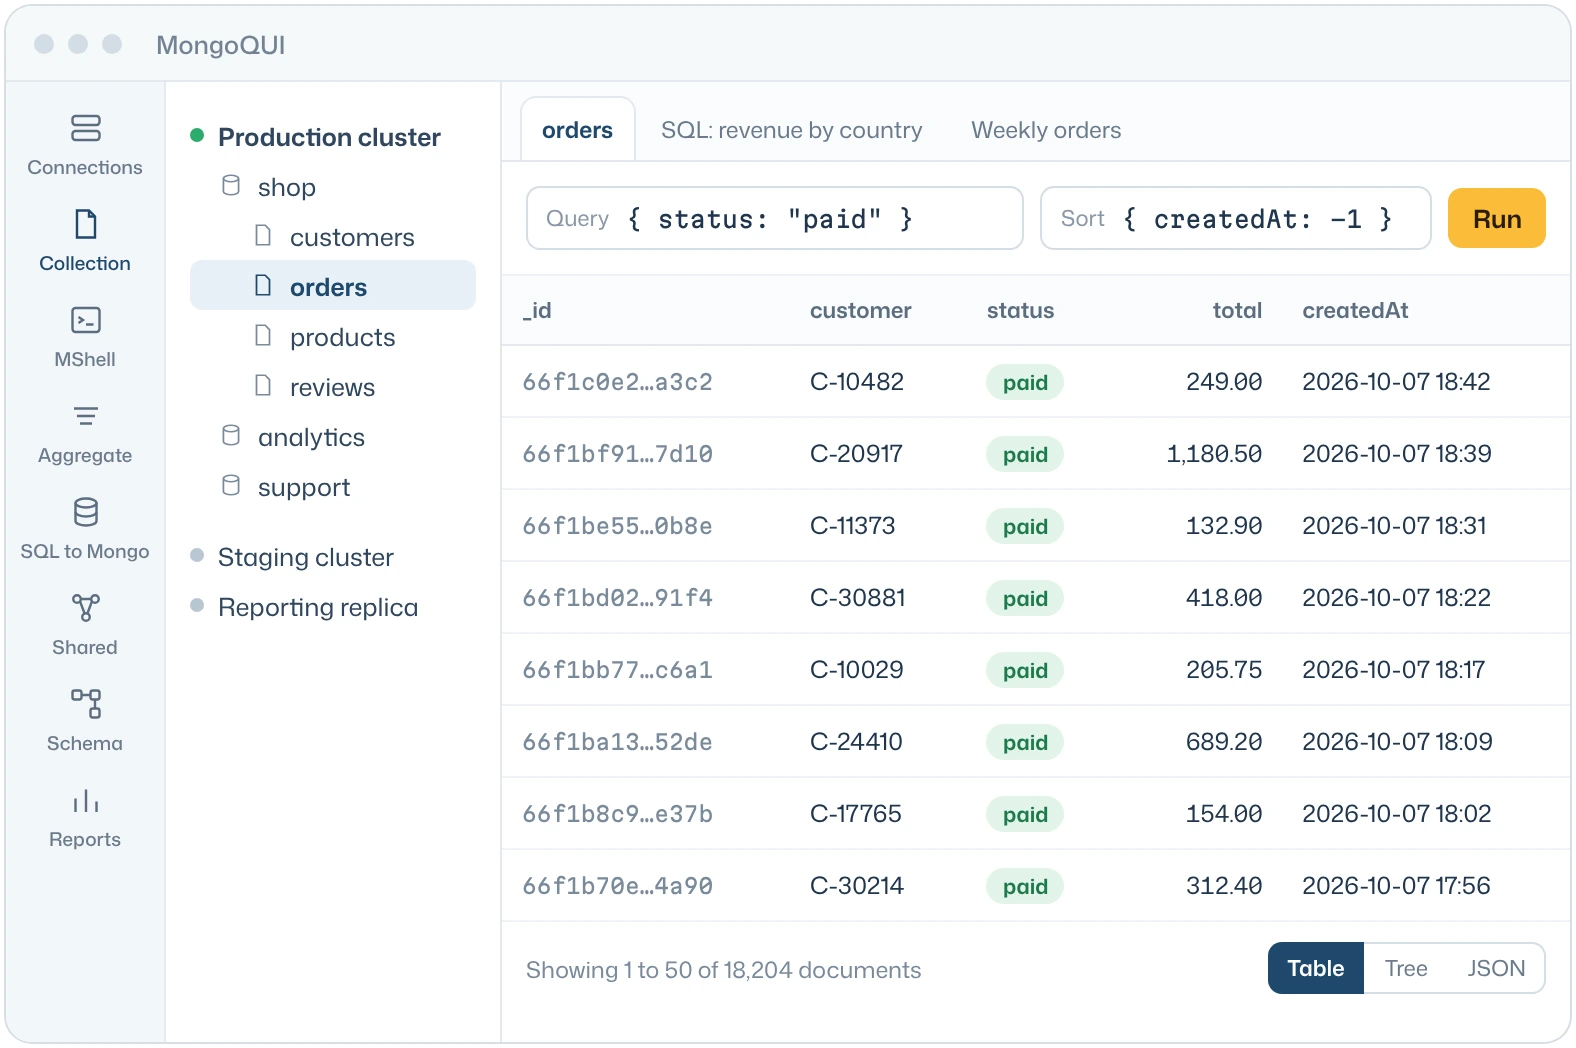Screen dimensions: 1576x1048
Task: Open the Weekly orders tab
Action: [1046, 130]
